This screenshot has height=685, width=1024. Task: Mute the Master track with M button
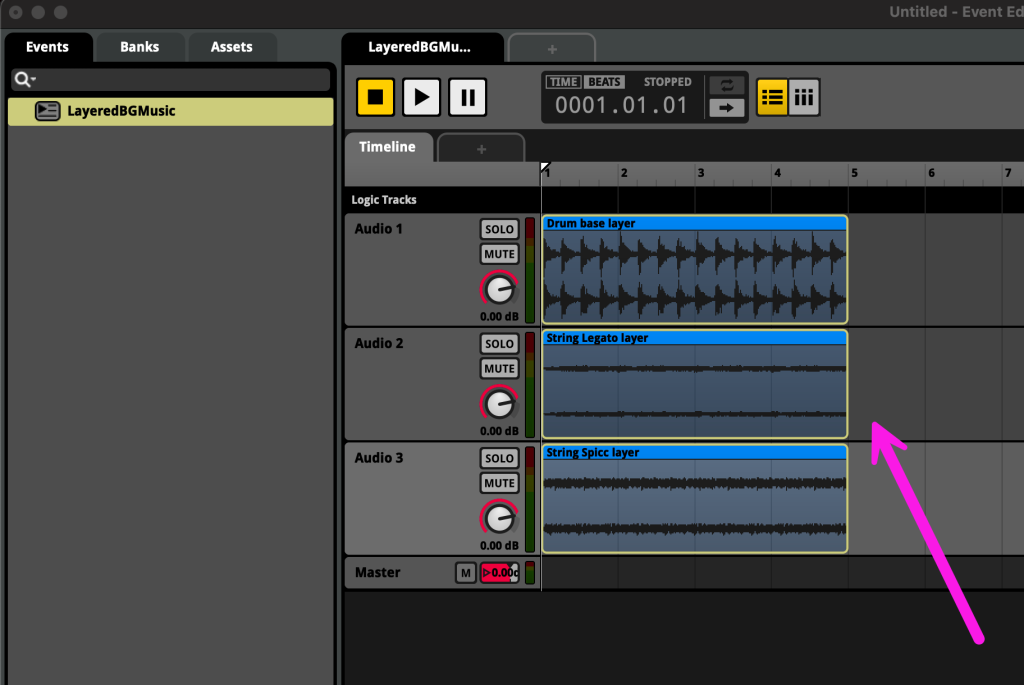(x=465, y=572)
